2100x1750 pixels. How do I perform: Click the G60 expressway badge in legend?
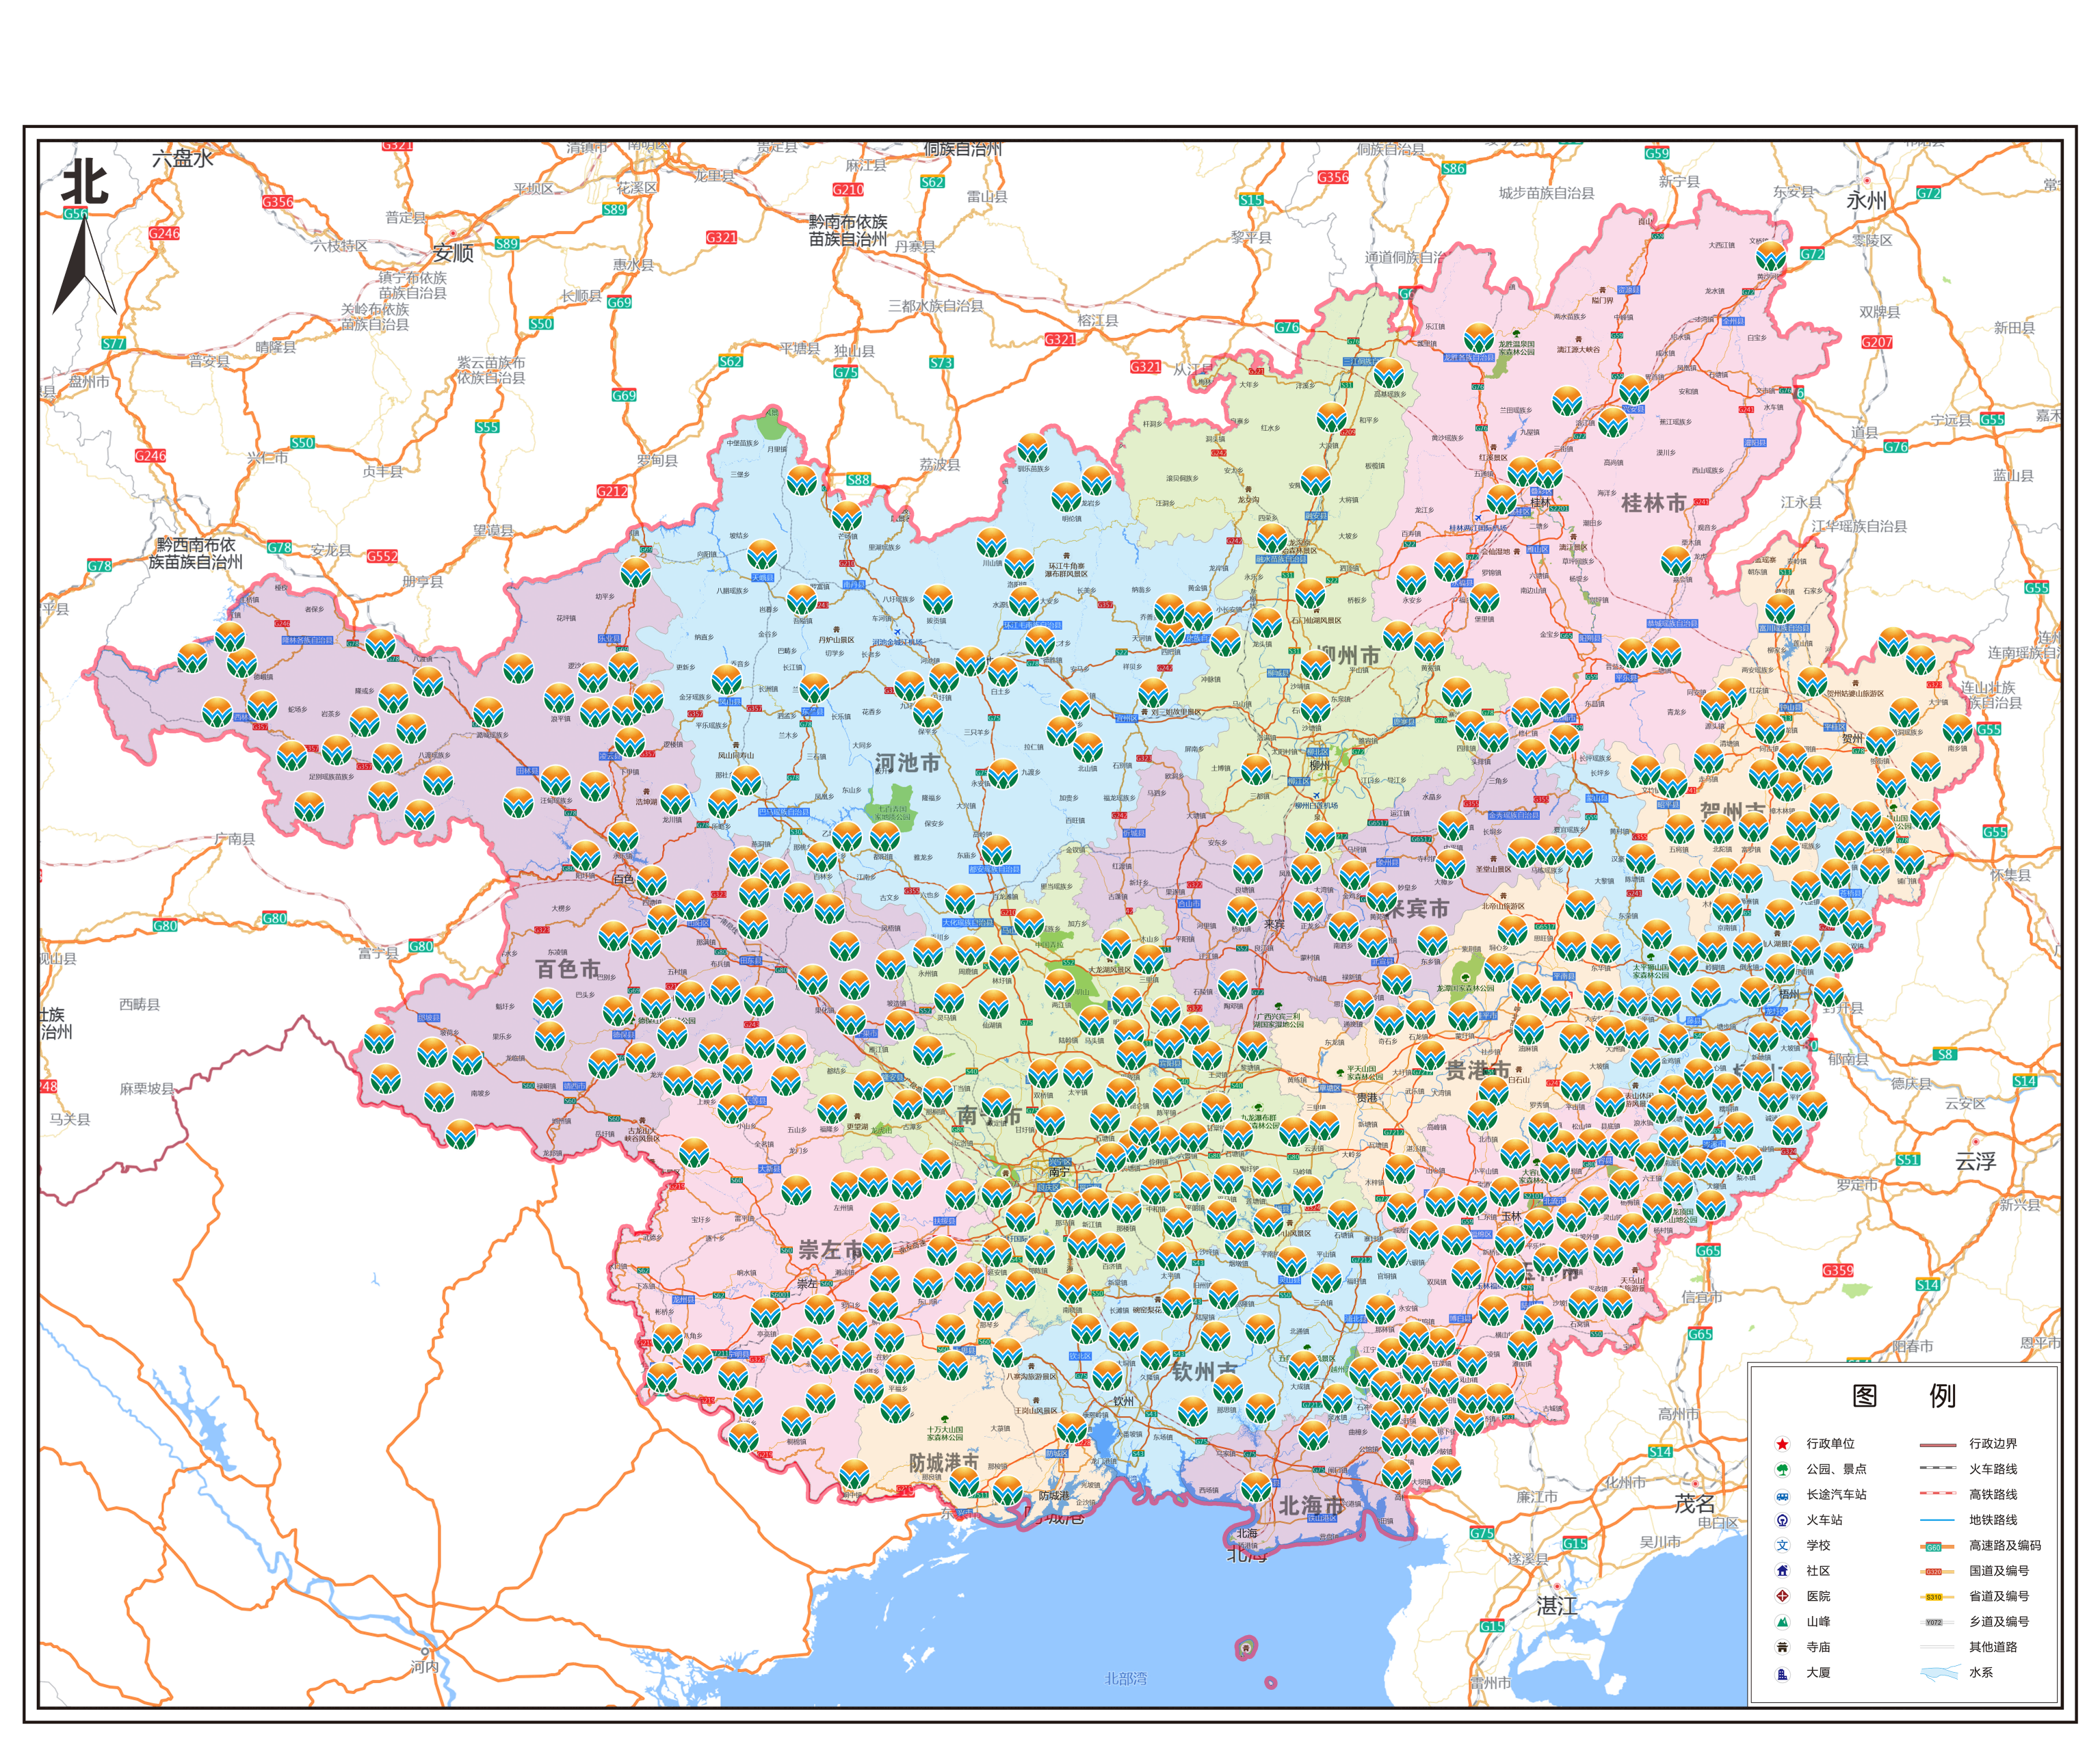pyautogui.click(x=1934, y=1547)
